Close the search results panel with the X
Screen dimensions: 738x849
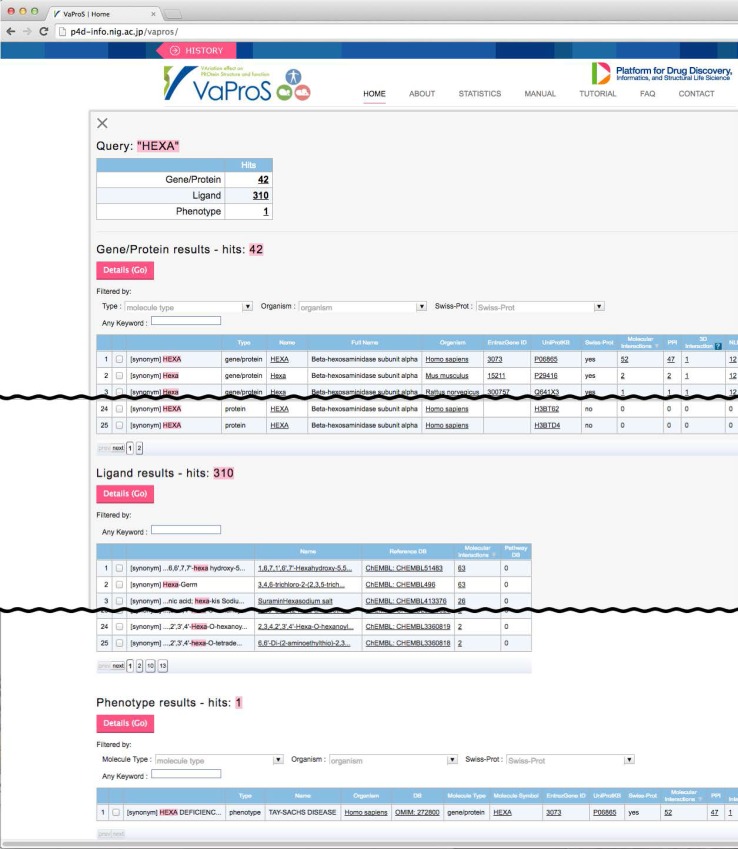click(102, 123)
